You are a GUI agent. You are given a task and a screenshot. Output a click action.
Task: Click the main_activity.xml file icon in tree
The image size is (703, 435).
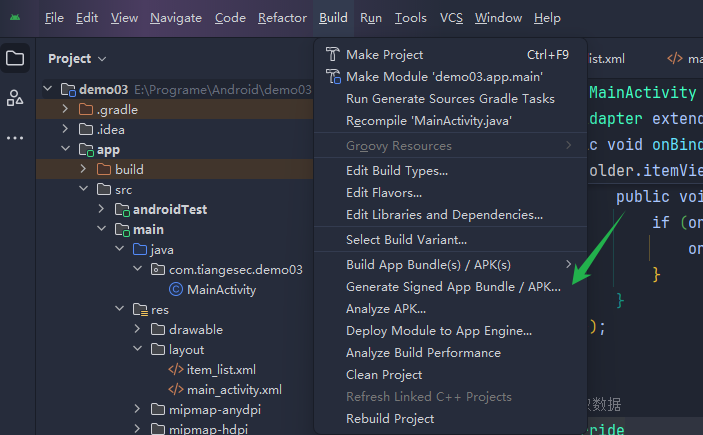point(176,389)
